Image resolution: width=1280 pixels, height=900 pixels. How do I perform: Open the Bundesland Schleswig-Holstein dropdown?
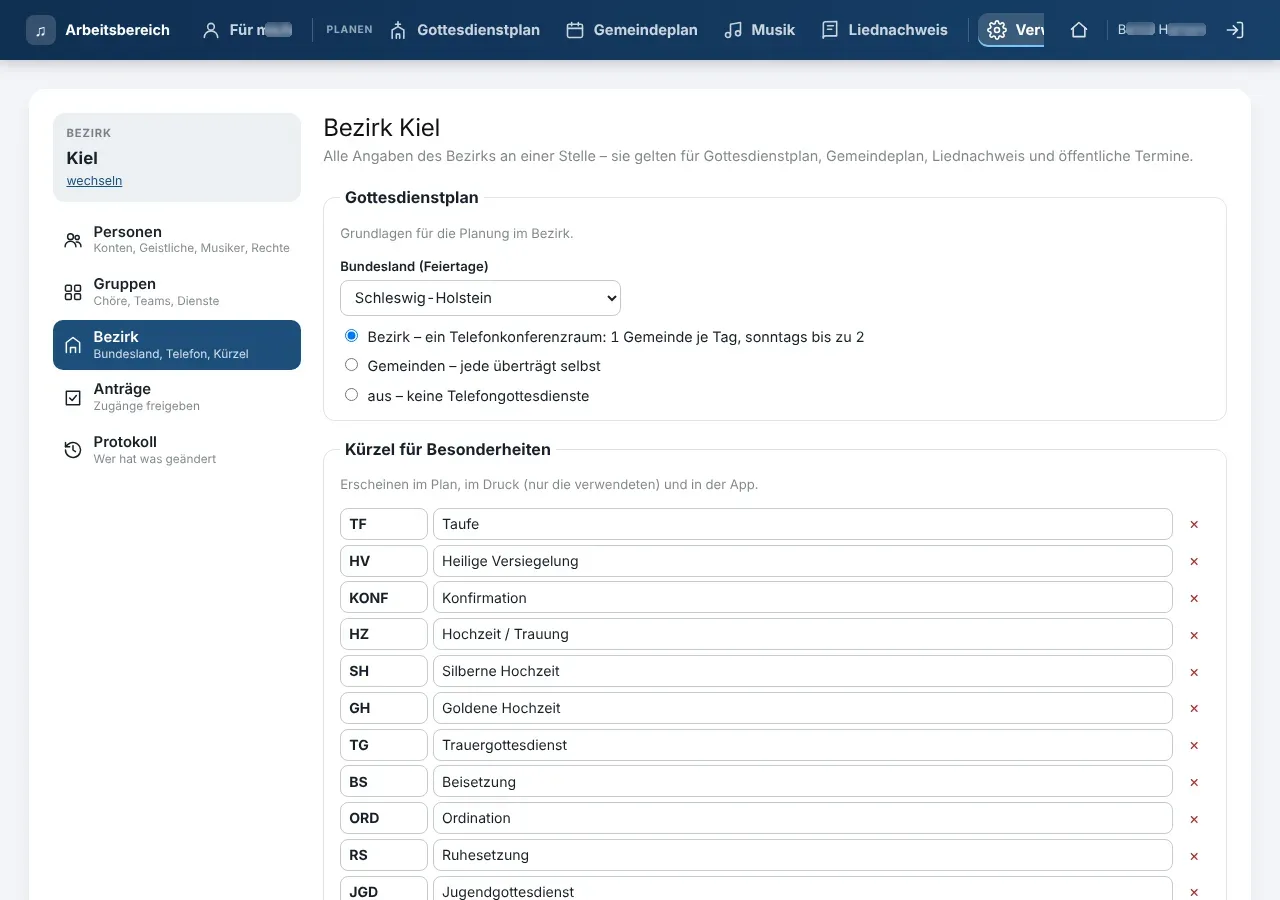point(480,298)
